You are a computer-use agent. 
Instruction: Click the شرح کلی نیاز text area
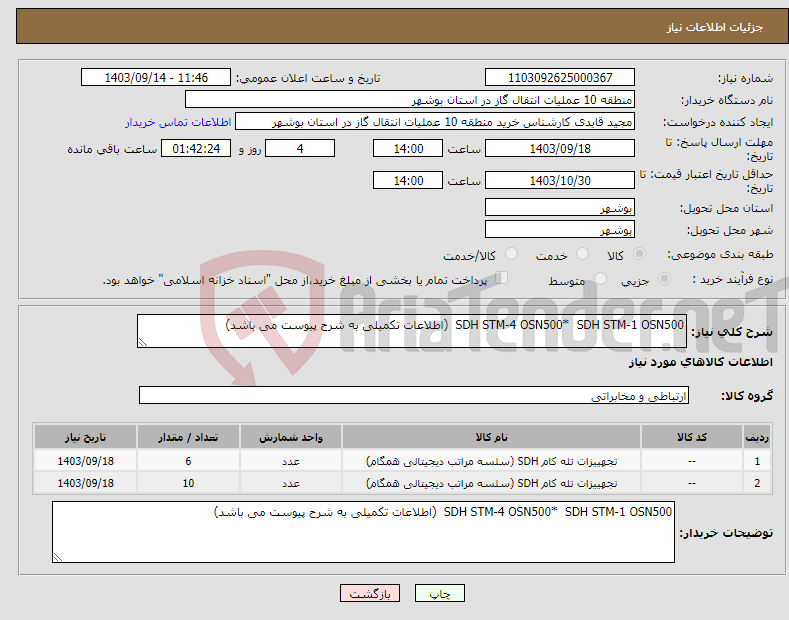tap(412, 331)
